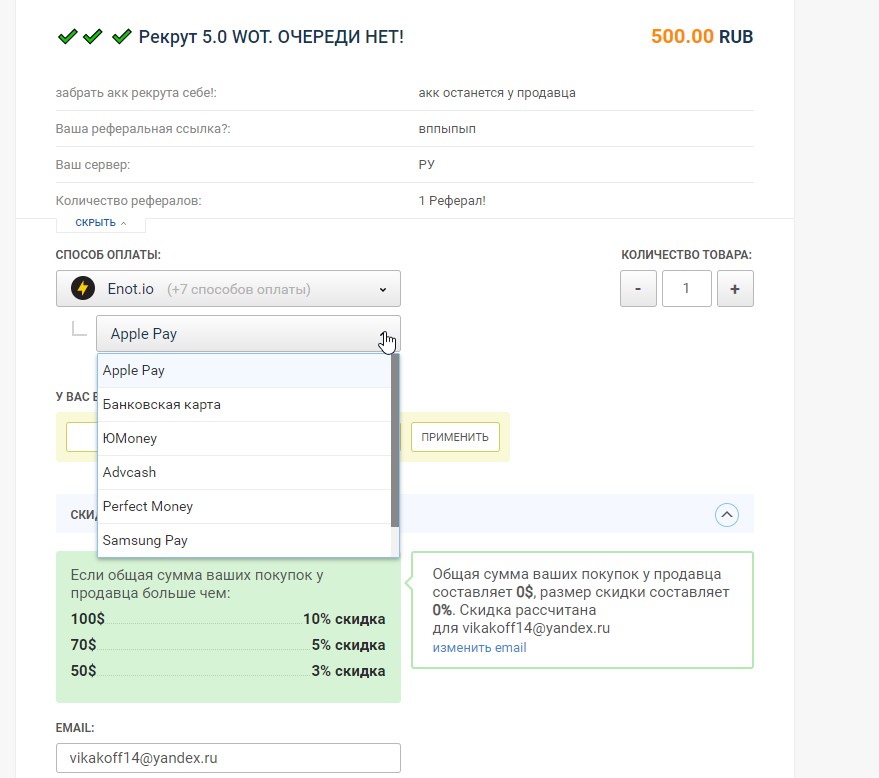Click the promo code input field

81,437
